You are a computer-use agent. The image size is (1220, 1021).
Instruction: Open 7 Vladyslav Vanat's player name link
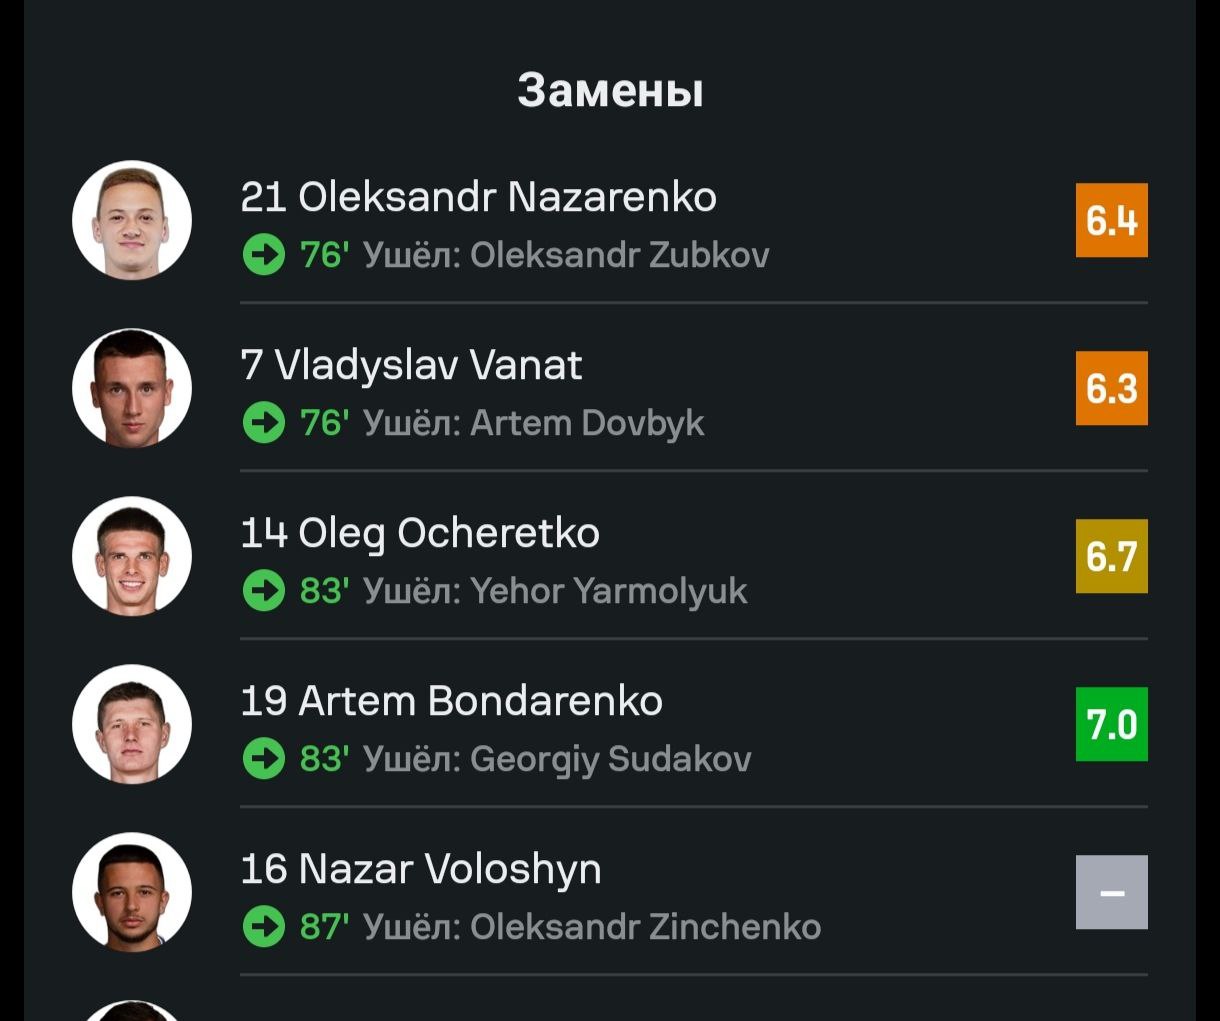coord(411,365)
